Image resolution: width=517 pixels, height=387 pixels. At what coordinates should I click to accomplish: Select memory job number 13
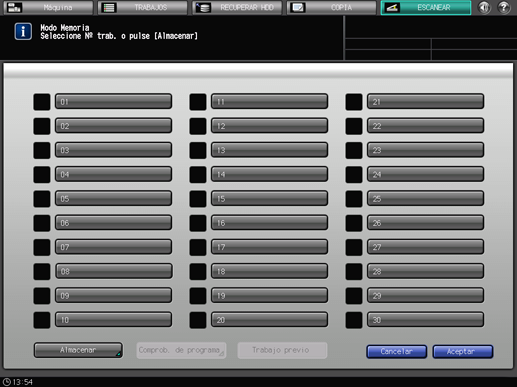[x=269, y=150]
